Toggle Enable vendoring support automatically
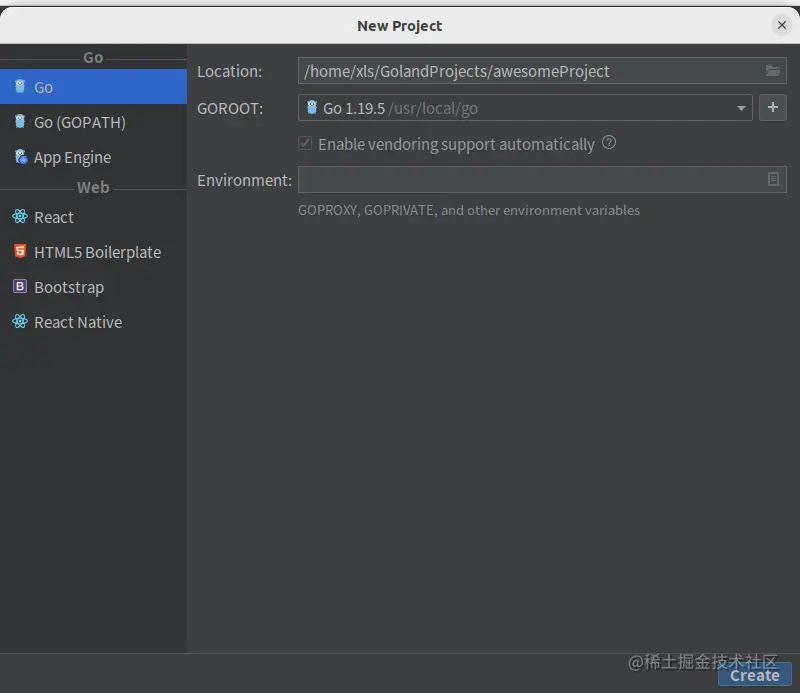The width and height of the screenshot is (800, 693). 305,143
